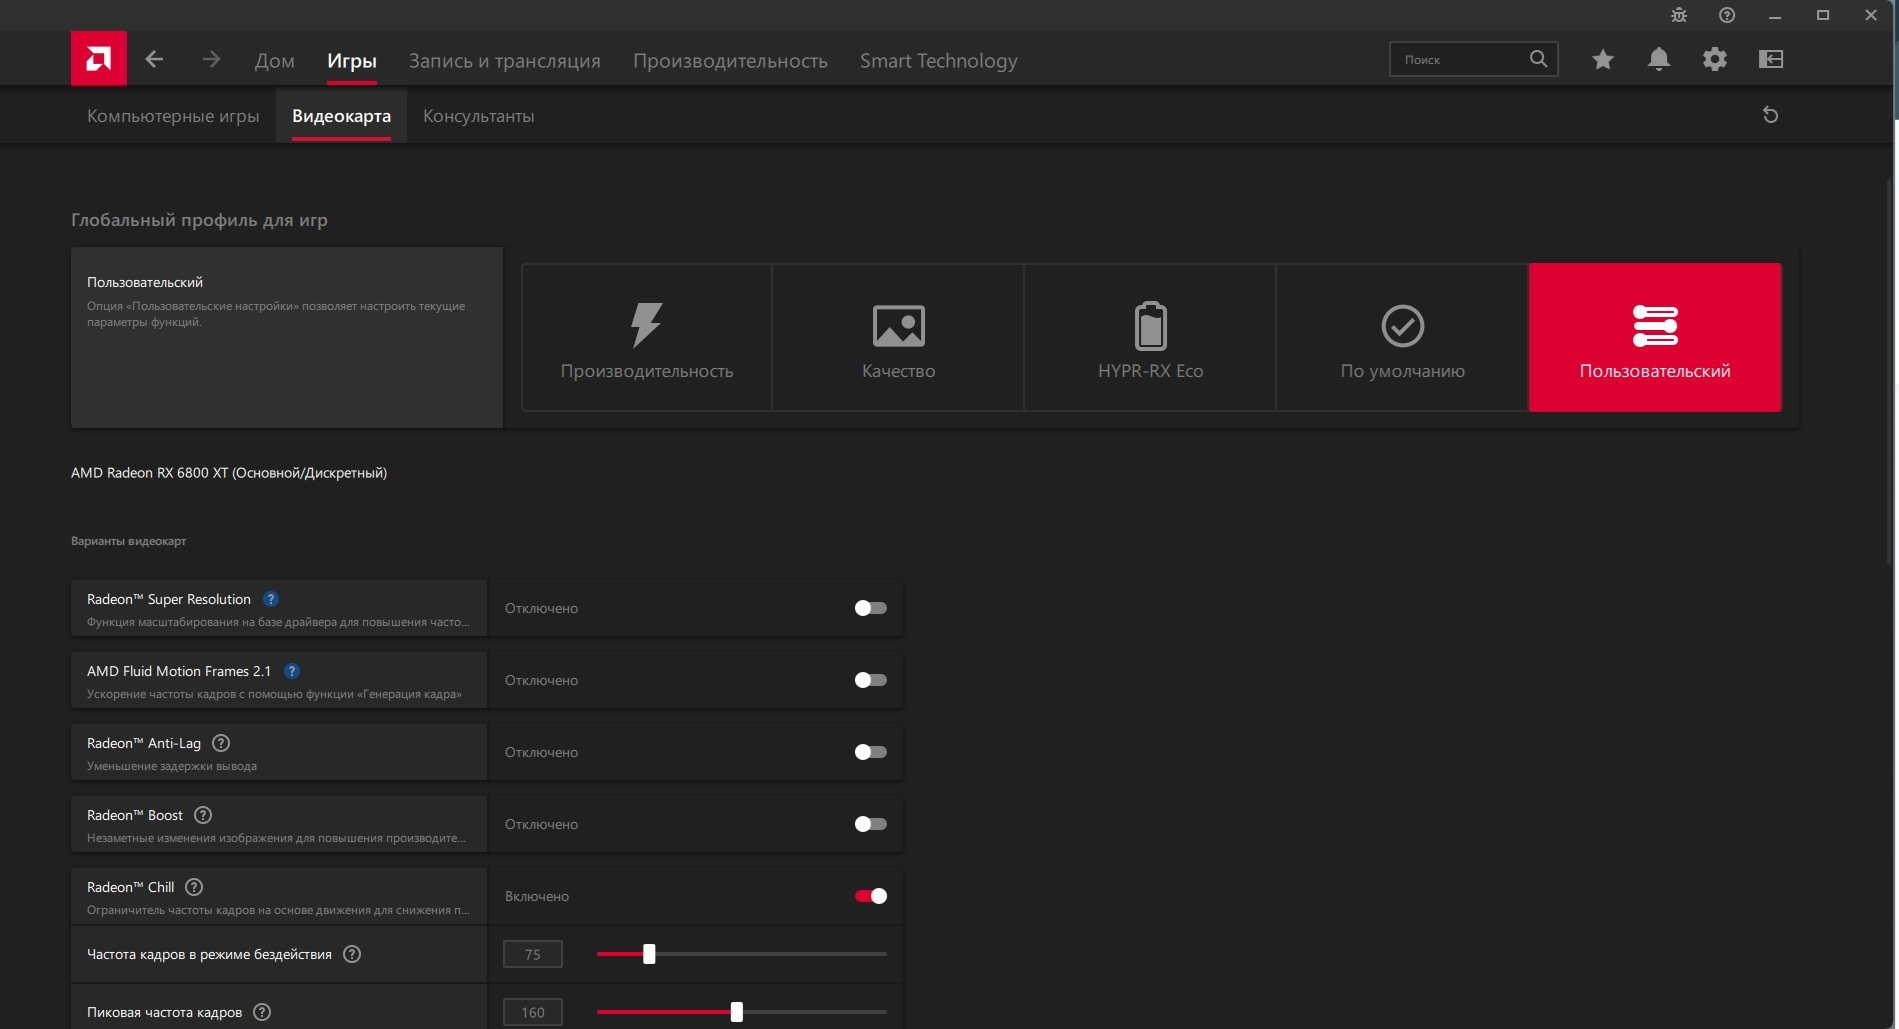This screenshot has width=1899, height=1029.
Task: Open the Производительность top tab
Action: 730,61
